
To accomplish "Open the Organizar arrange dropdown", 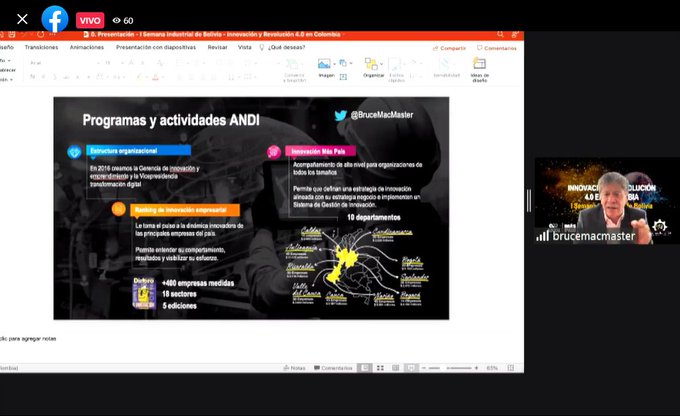I will [x=374, y=68].
